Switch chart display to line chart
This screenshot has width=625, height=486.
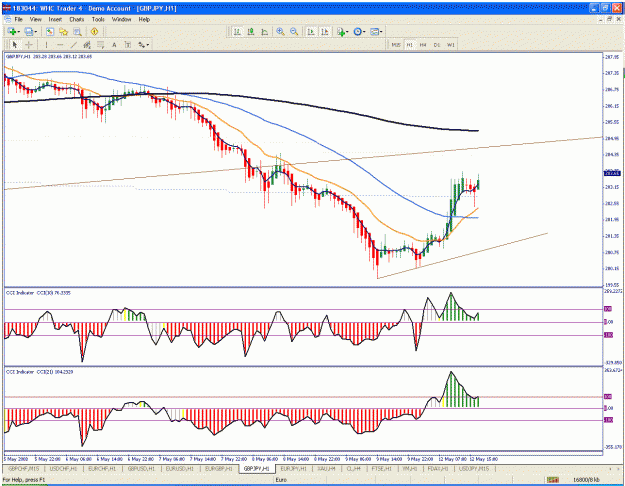pyautogui.click(x=265, y=31)
